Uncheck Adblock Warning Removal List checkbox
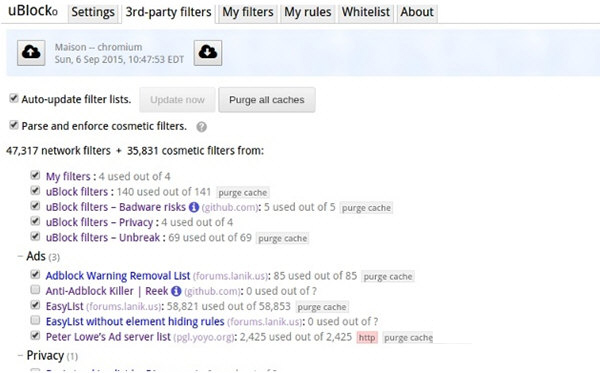The image size is (600, 373). tap(35, 274)
